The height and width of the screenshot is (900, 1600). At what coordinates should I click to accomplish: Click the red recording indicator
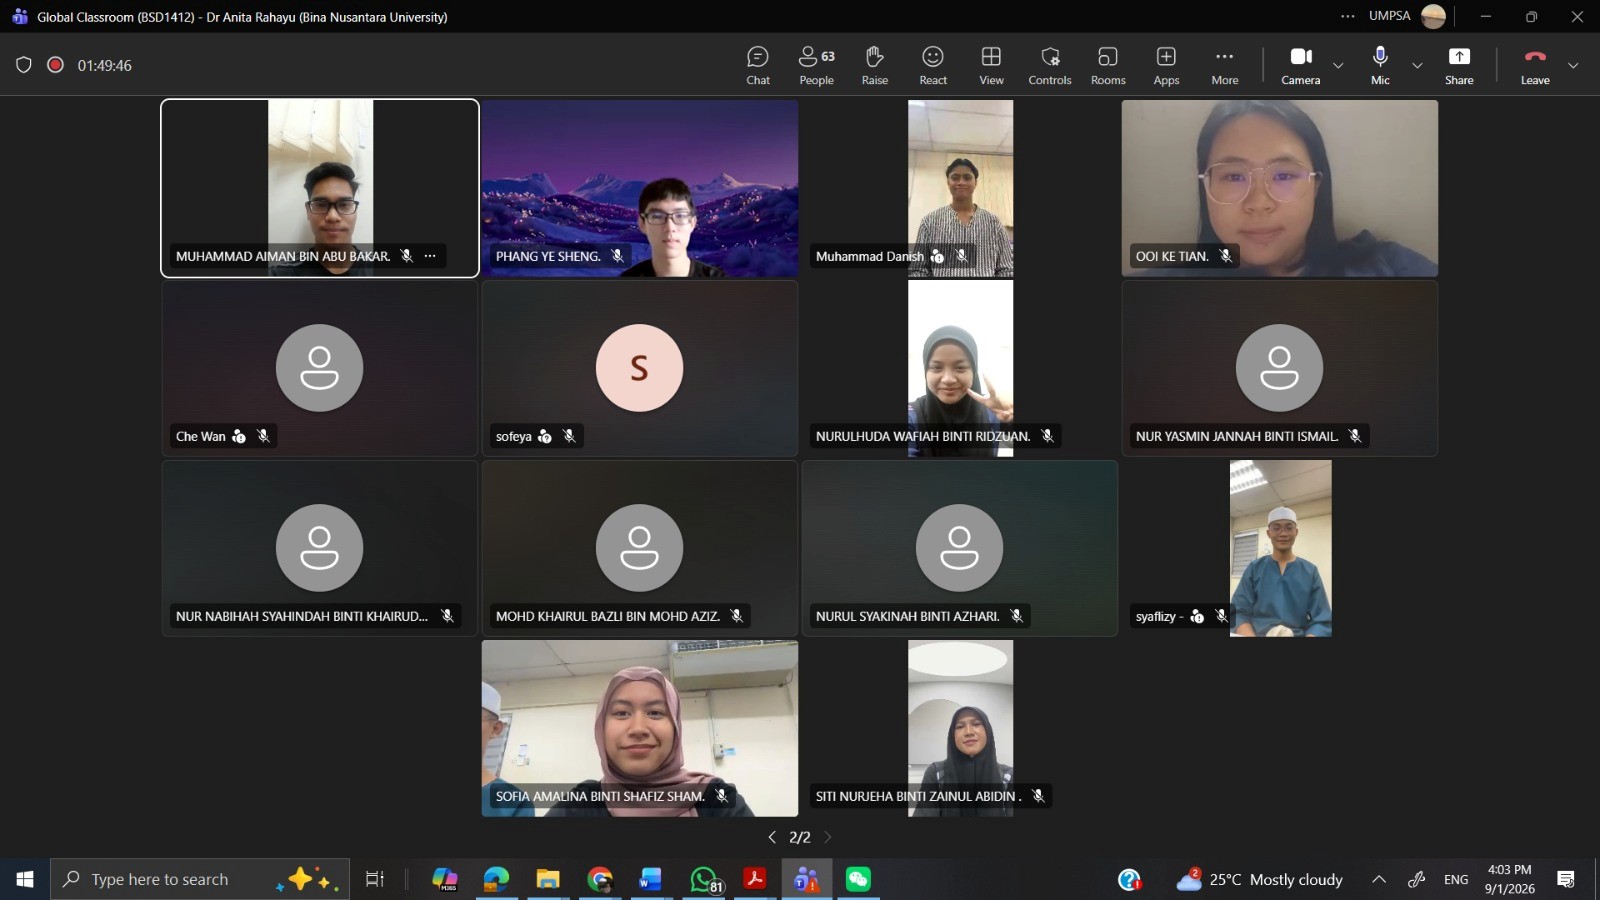click(x=56, y=65)
